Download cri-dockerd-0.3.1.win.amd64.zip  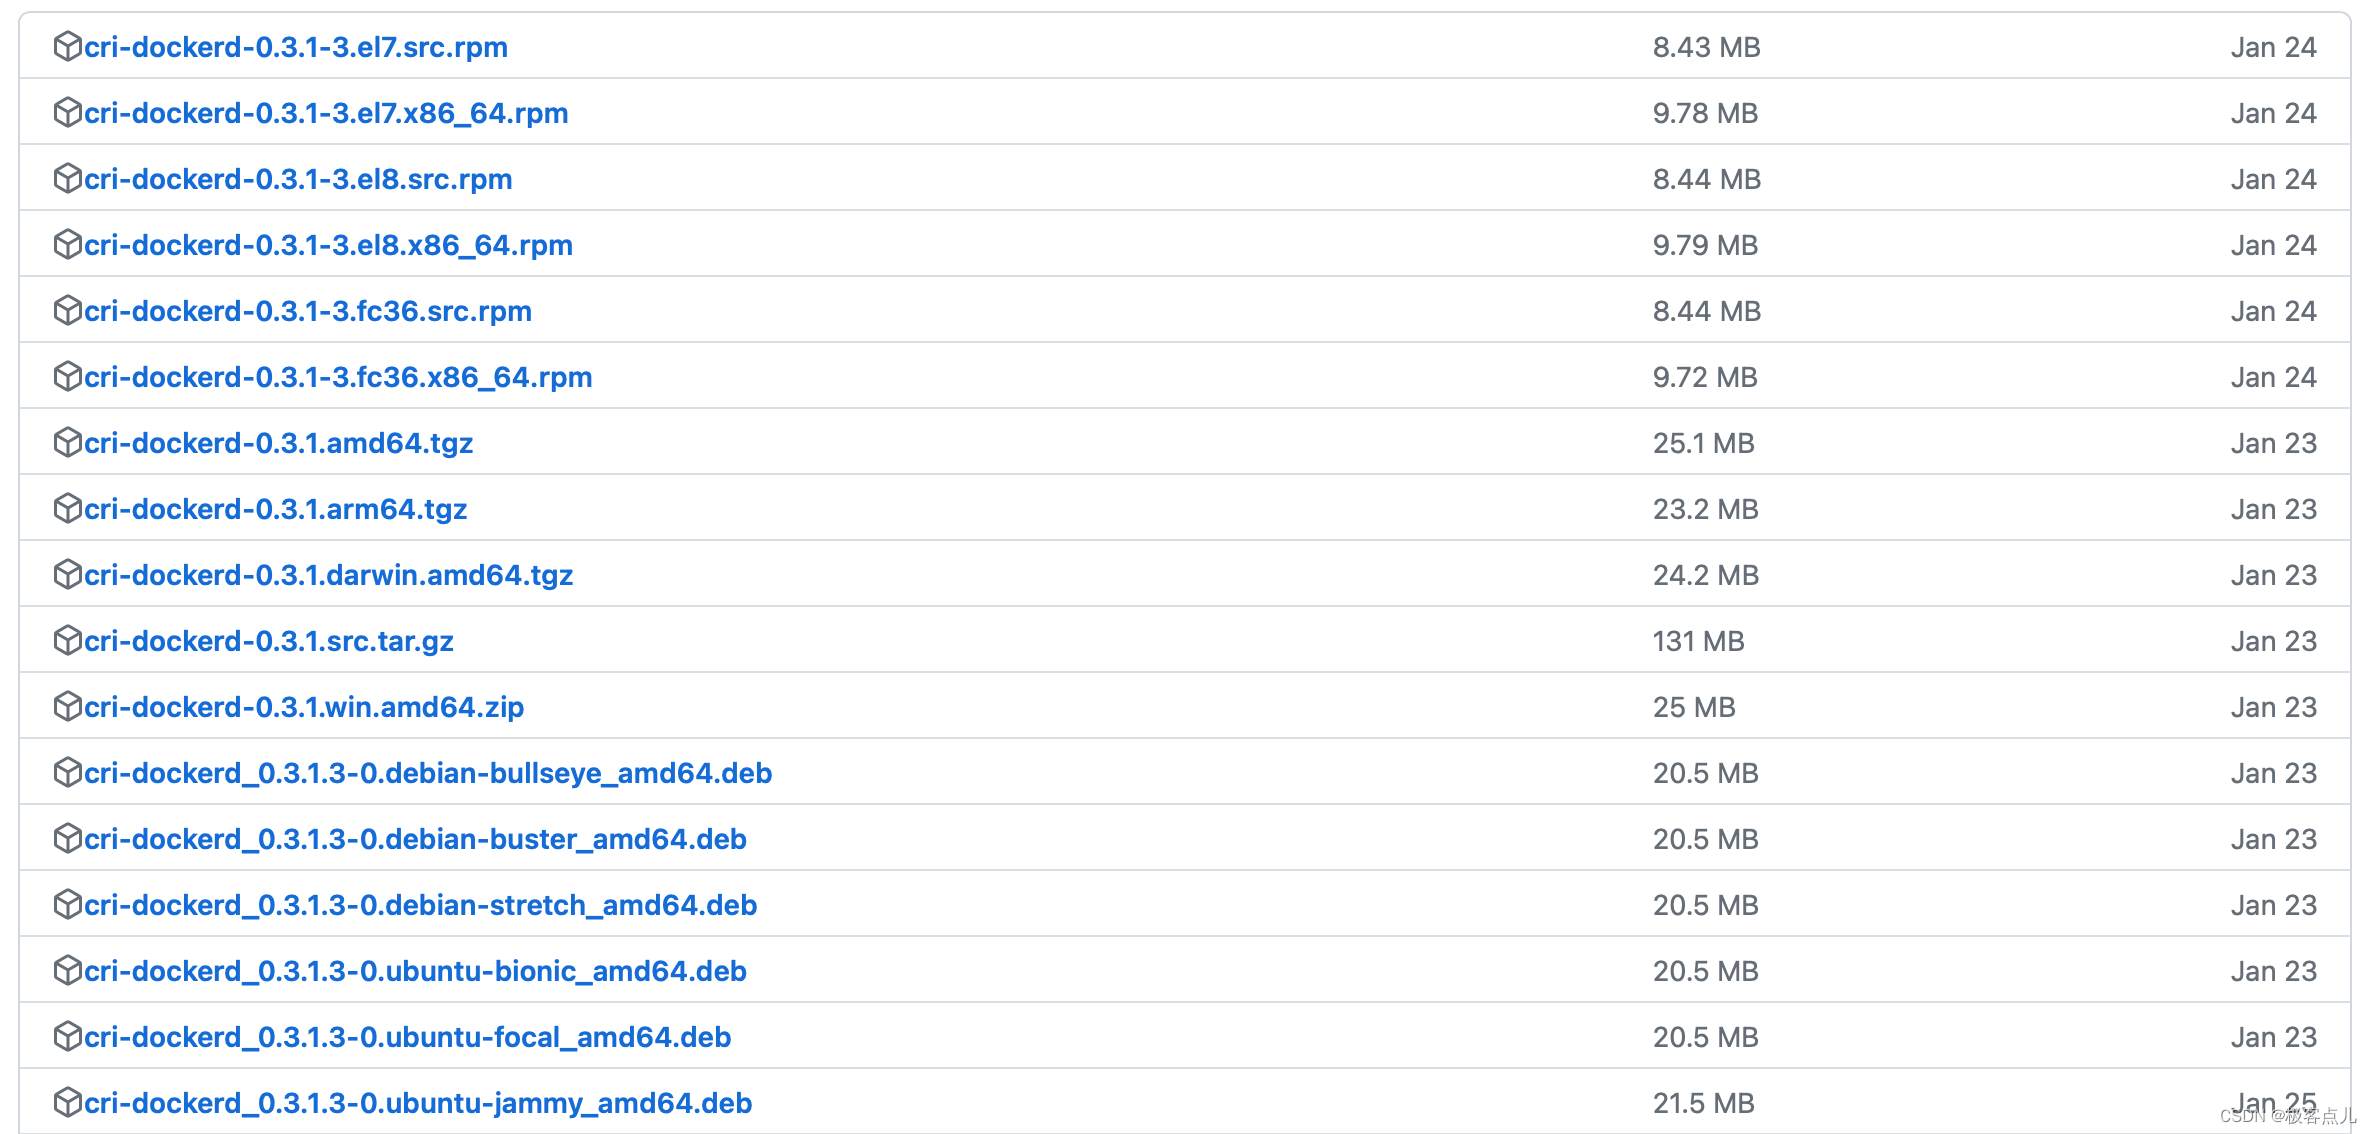point(304,707)
